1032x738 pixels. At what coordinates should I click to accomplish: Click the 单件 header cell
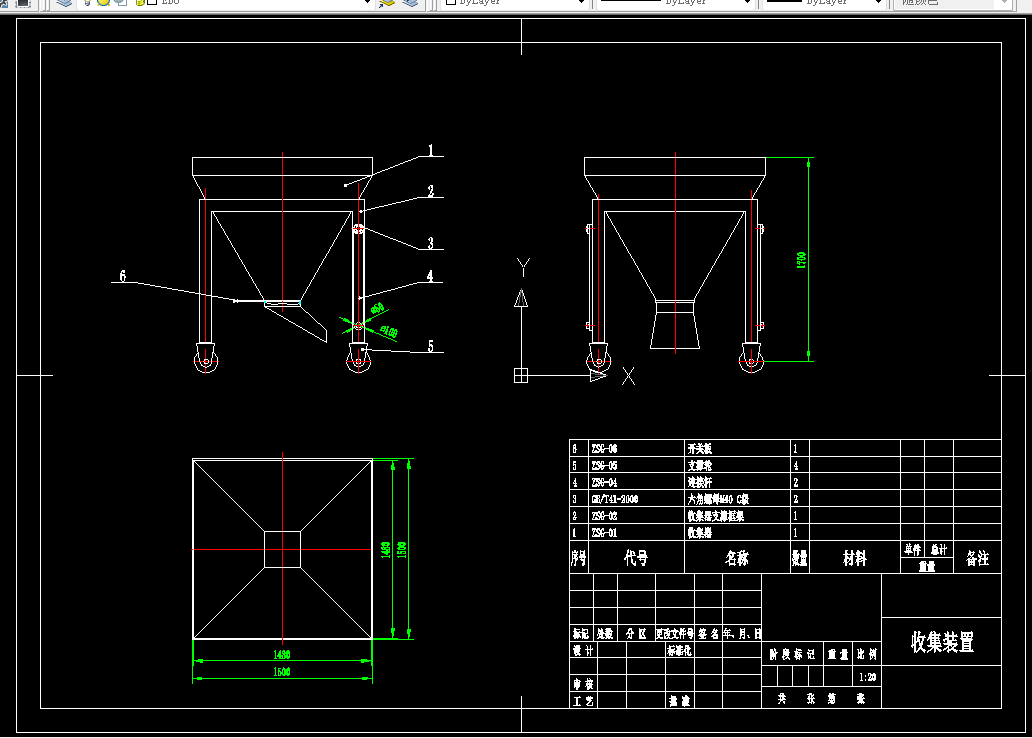coord(912,549)
